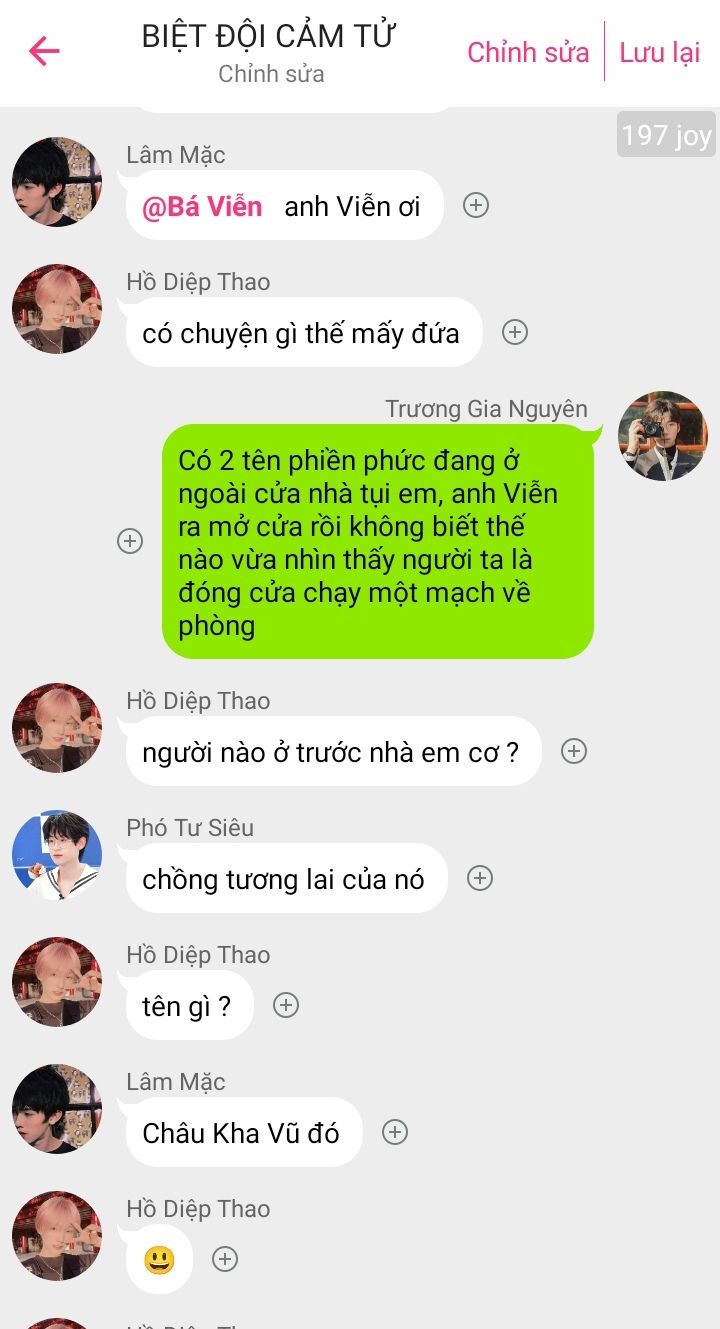
Task: Tap plus icon beside "có chuyện gì thế mấy đứa"
Action: pyautogui.click(x=515, y=332)
